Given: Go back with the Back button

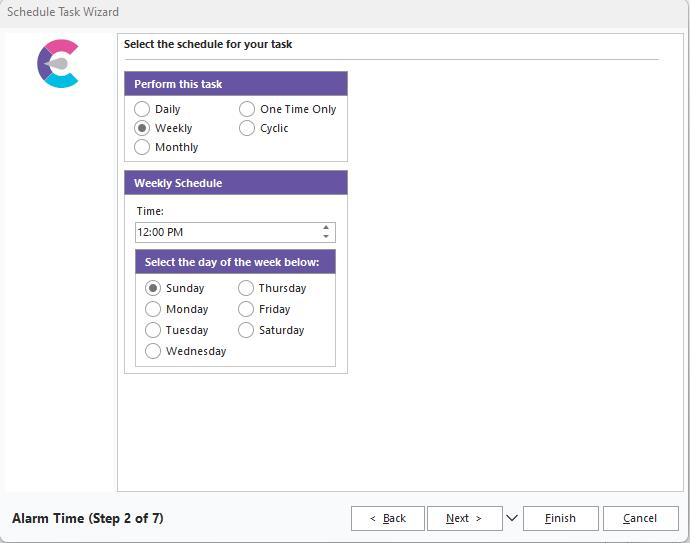Looking at the screenshot, I should (x=387, y=518).
